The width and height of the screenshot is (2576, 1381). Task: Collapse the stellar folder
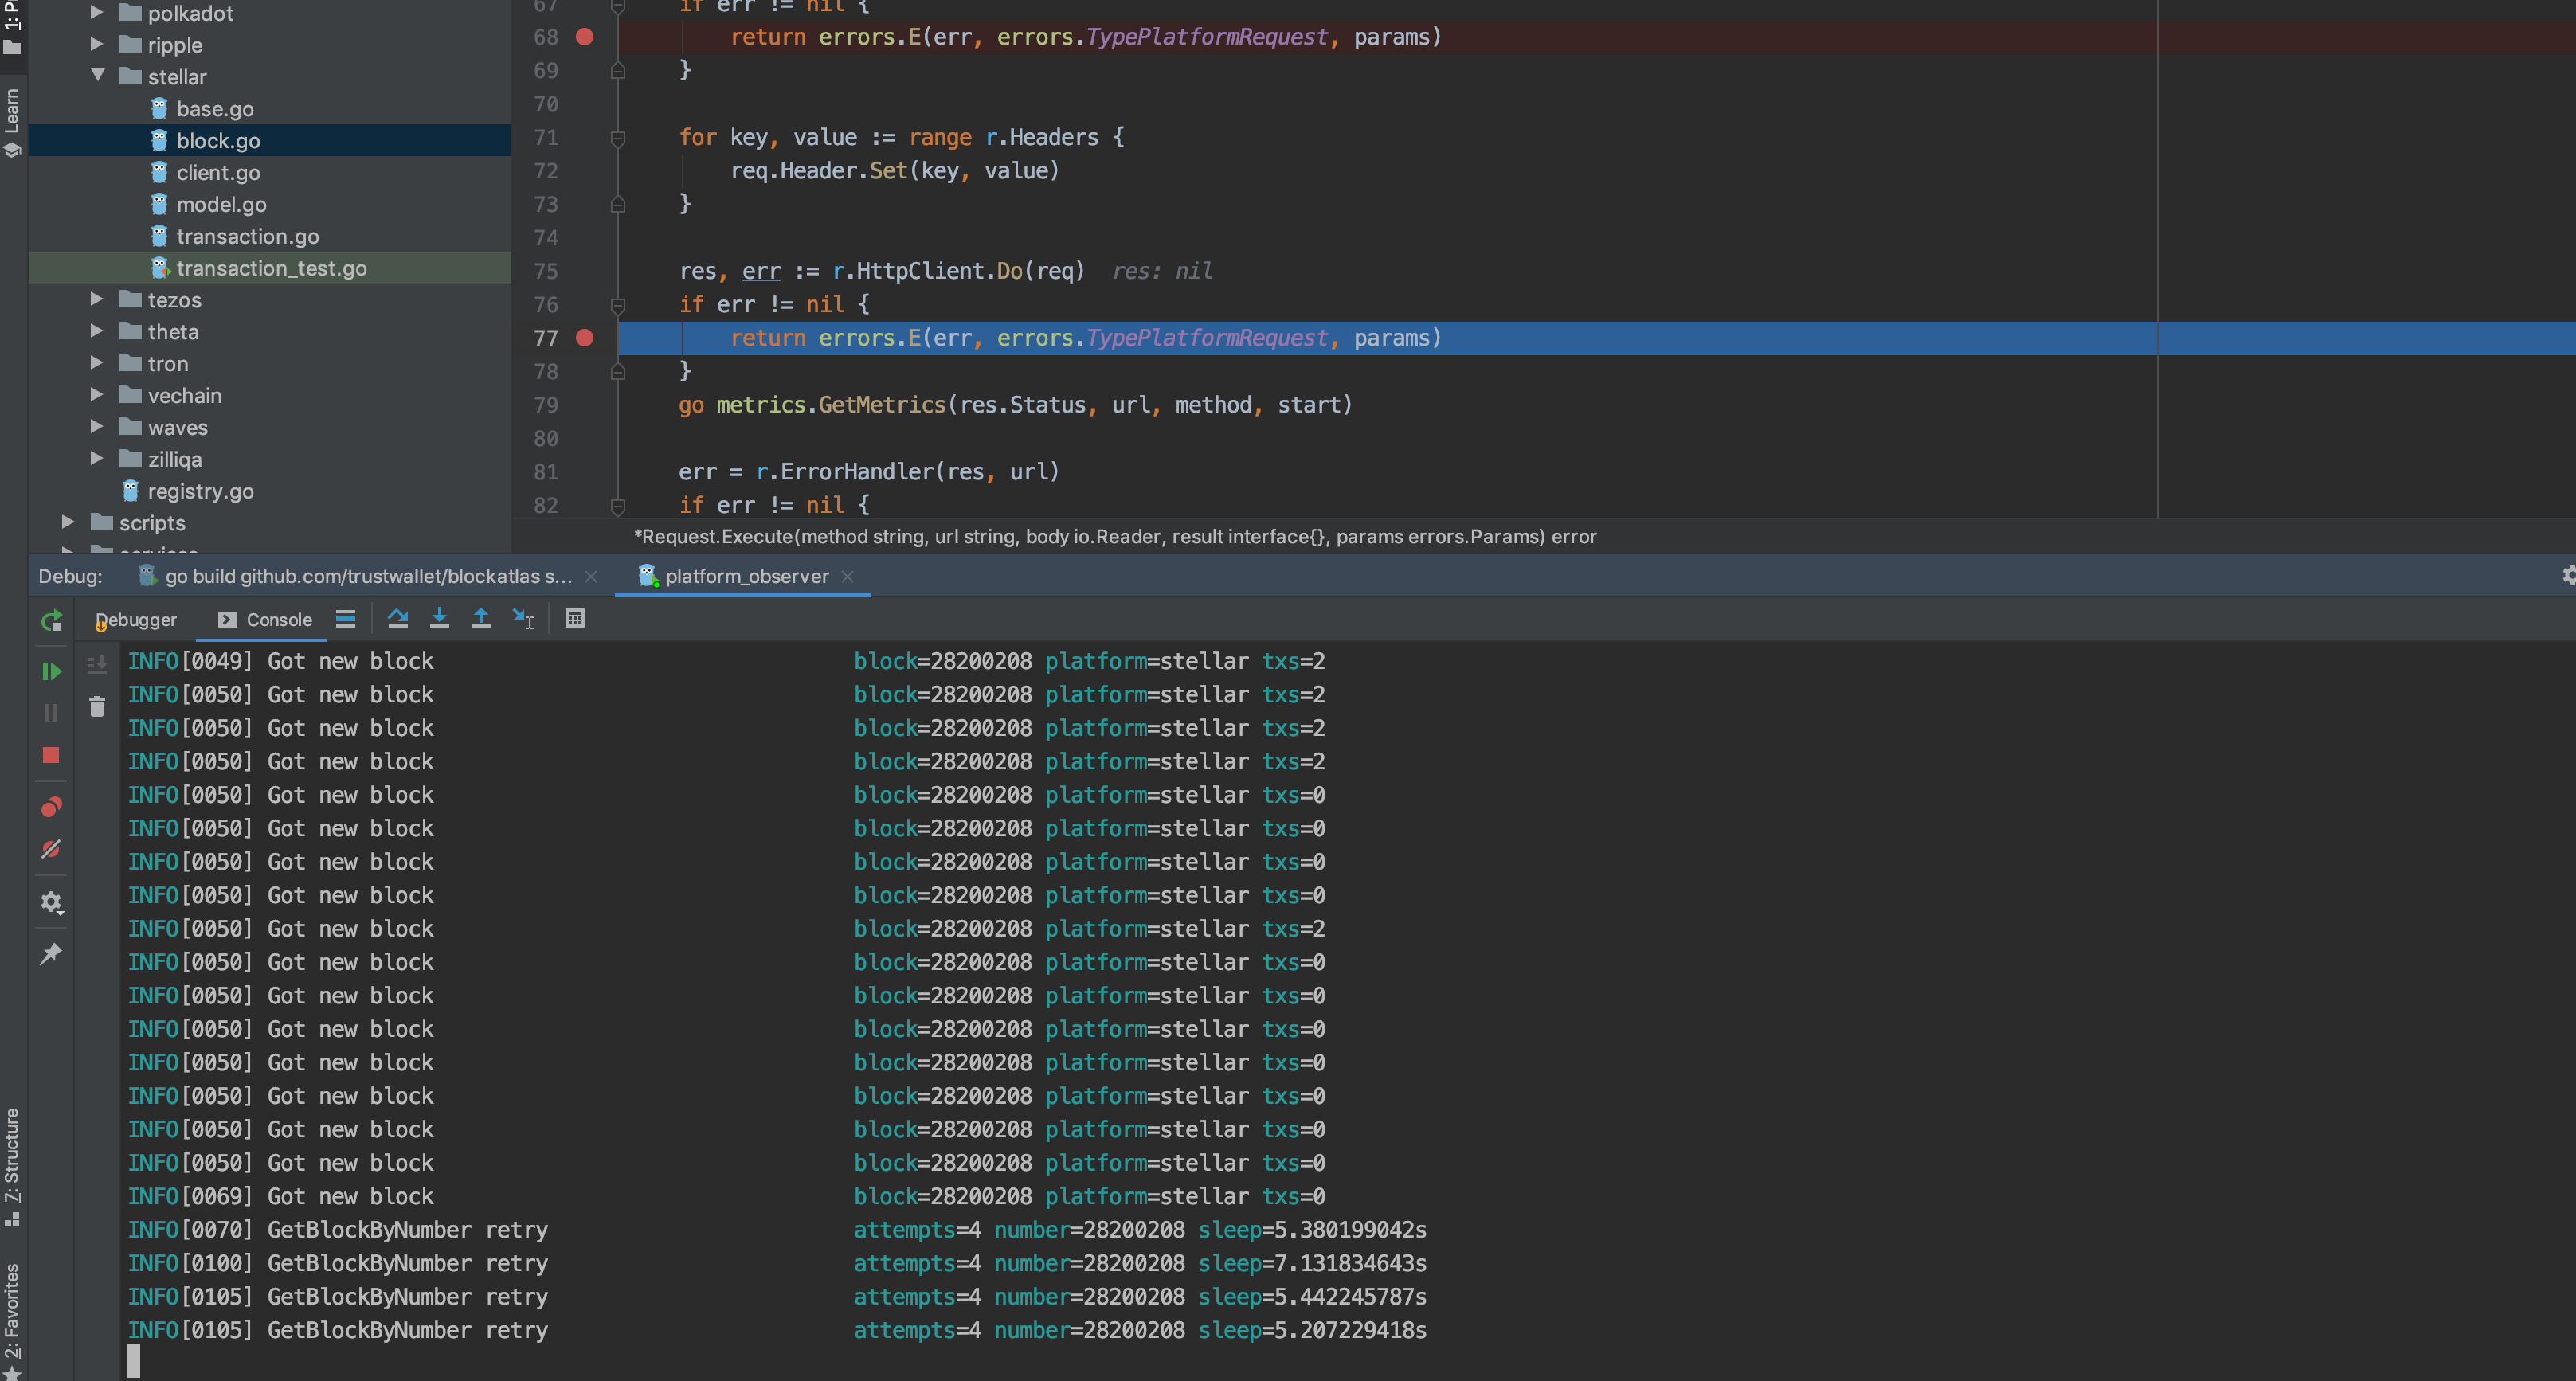(x=97, y=76)
